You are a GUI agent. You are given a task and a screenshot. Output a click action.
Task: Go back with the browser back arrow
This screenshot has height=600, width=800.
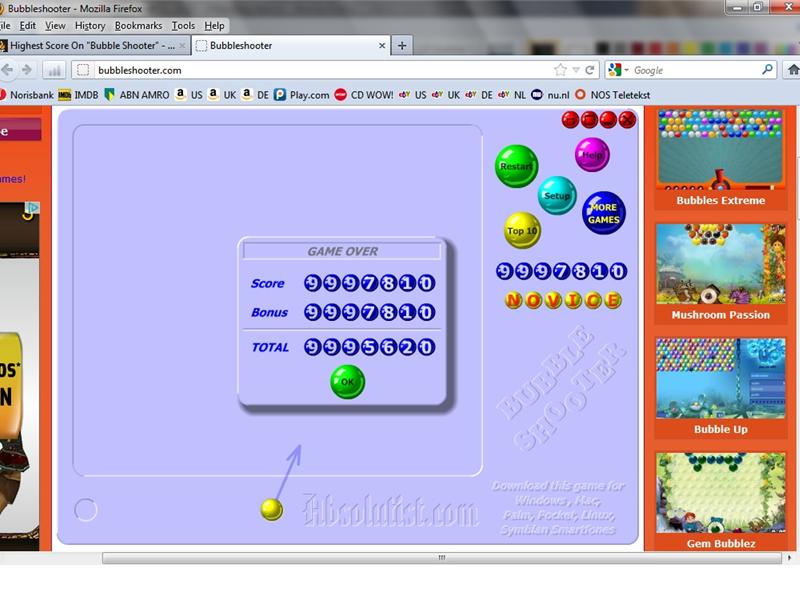click(x=7, y=70)
